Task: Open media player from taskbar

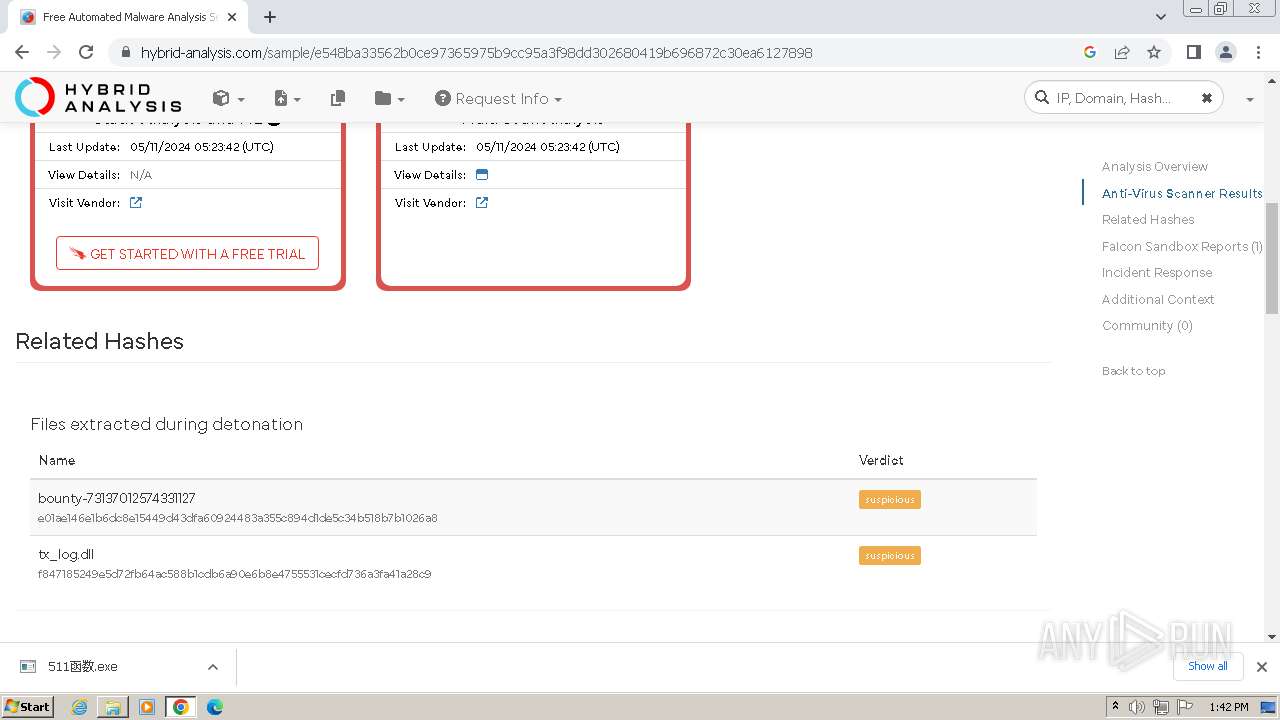Action: click(147, 707)
